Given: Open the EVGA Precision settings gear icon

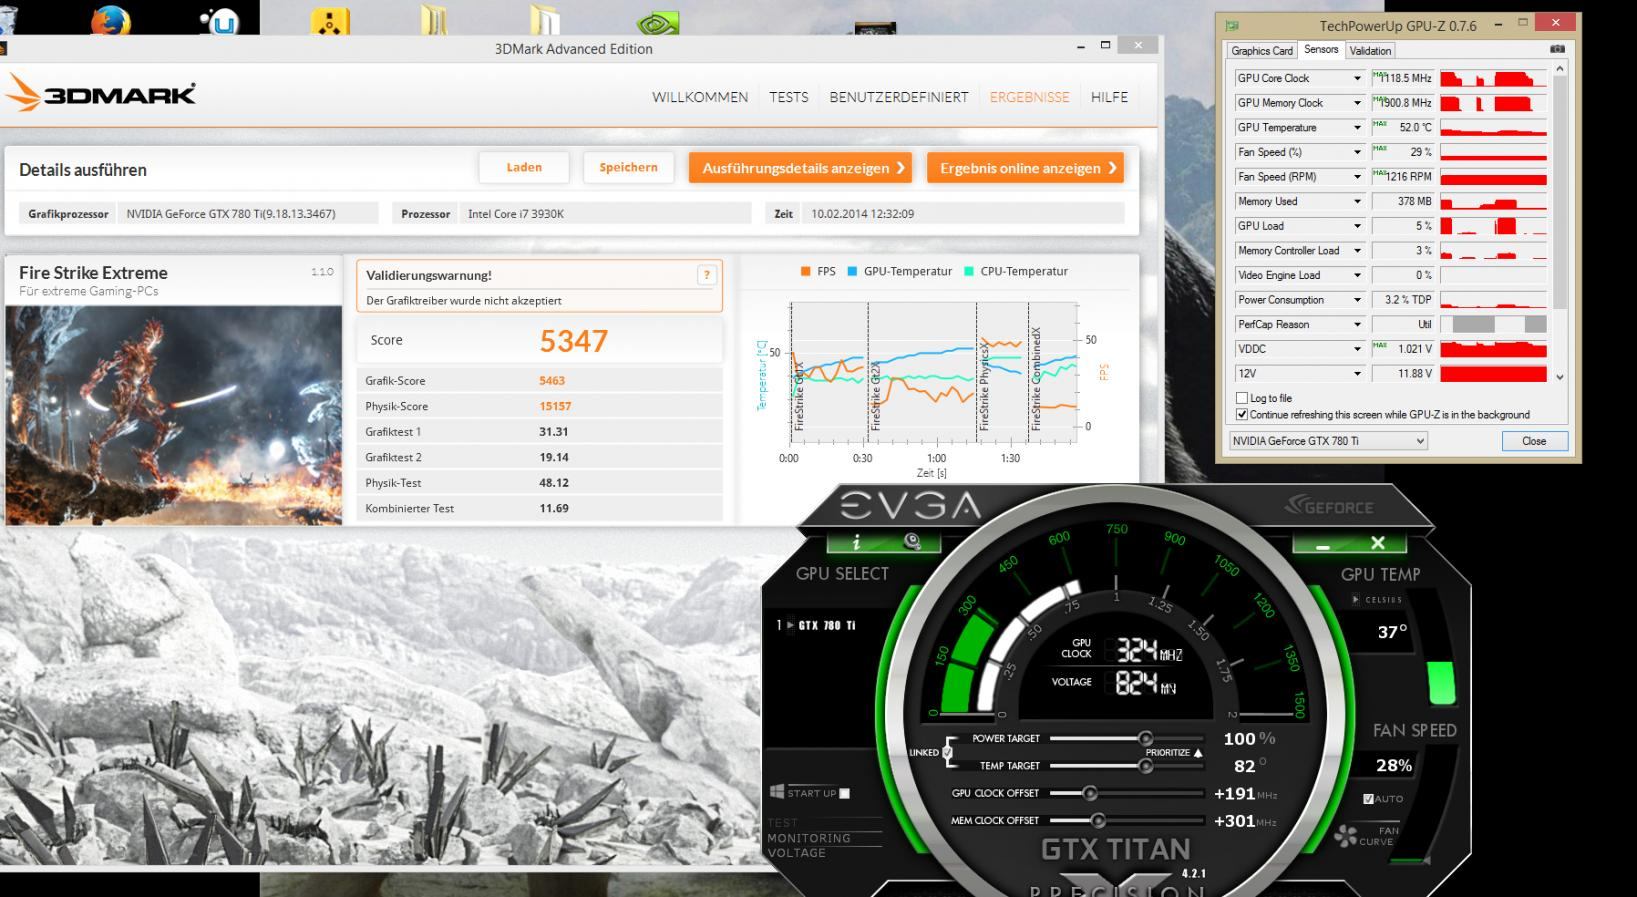Looking at the screenshot, I should pos(912,542).
